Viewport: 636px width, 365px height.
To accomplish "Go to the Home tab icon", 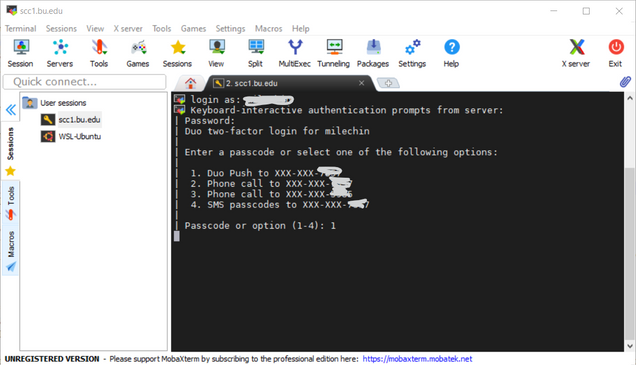I will coord(190,83).
